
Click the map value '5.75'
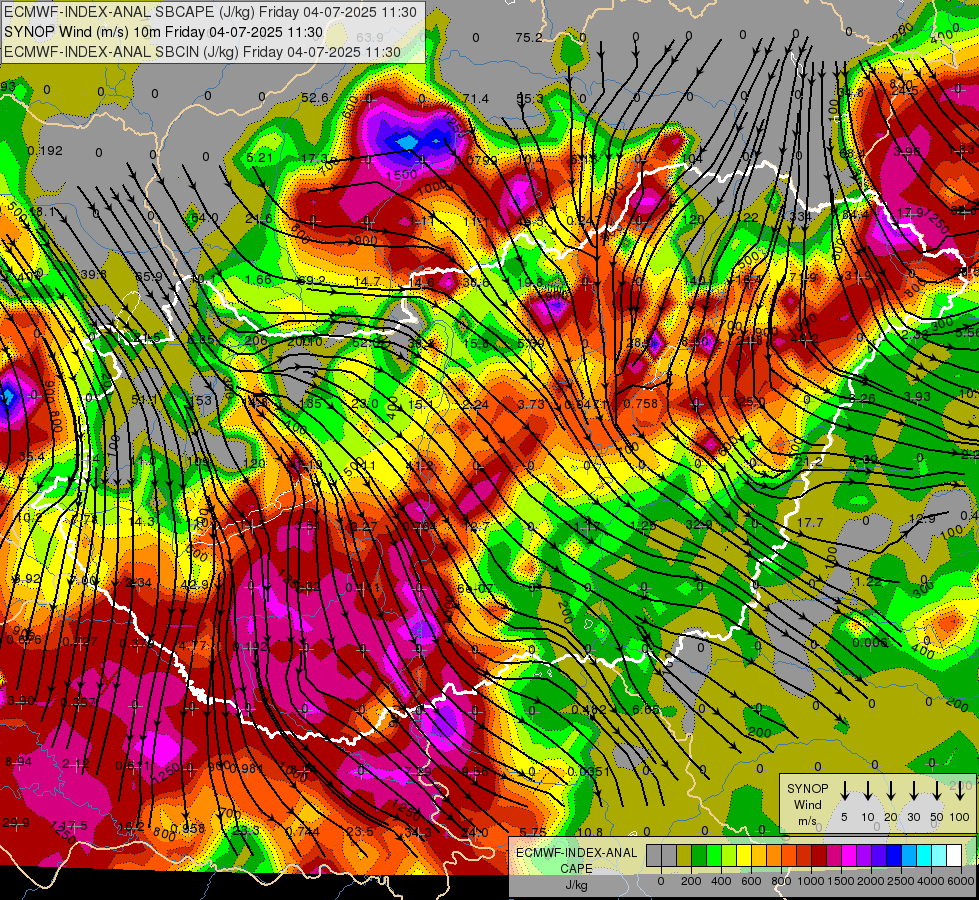point(533,832)
